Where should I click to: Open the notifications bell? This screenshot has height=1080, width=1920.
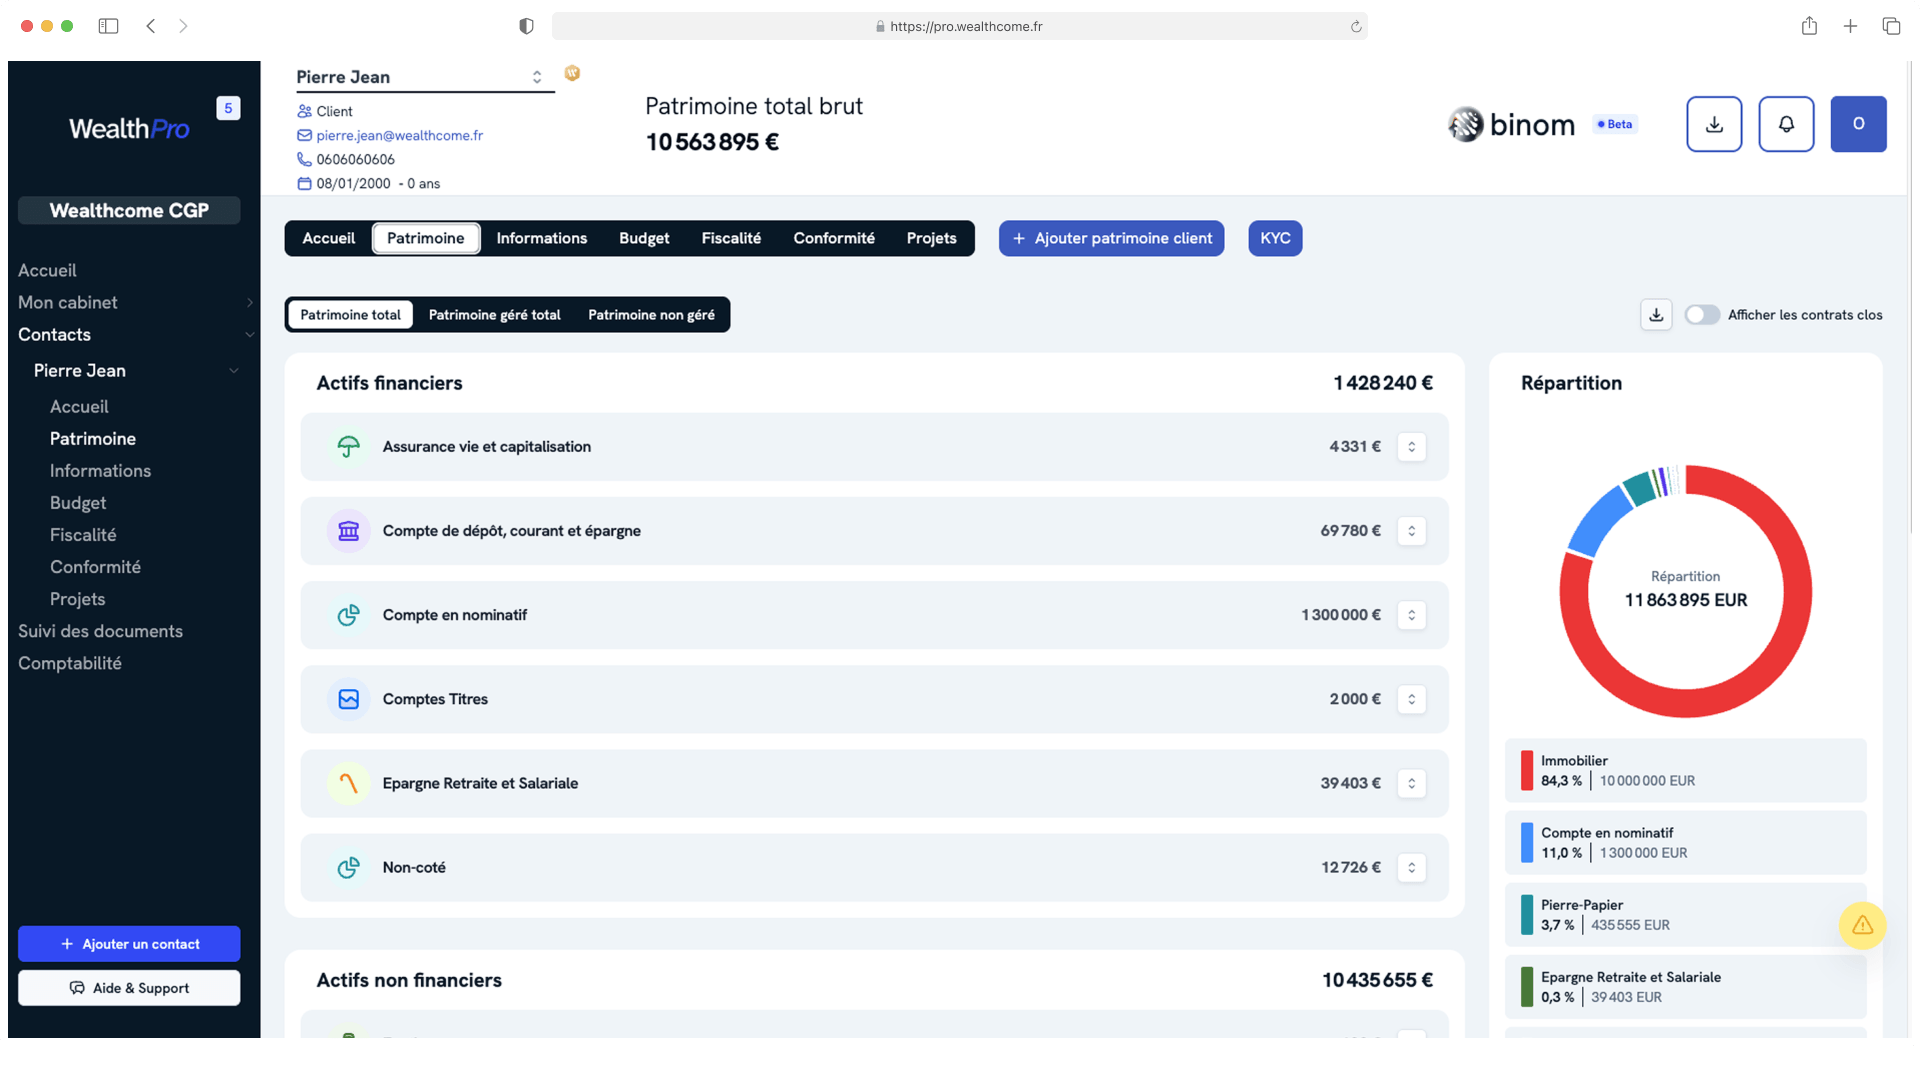[x=1786, y=124]
